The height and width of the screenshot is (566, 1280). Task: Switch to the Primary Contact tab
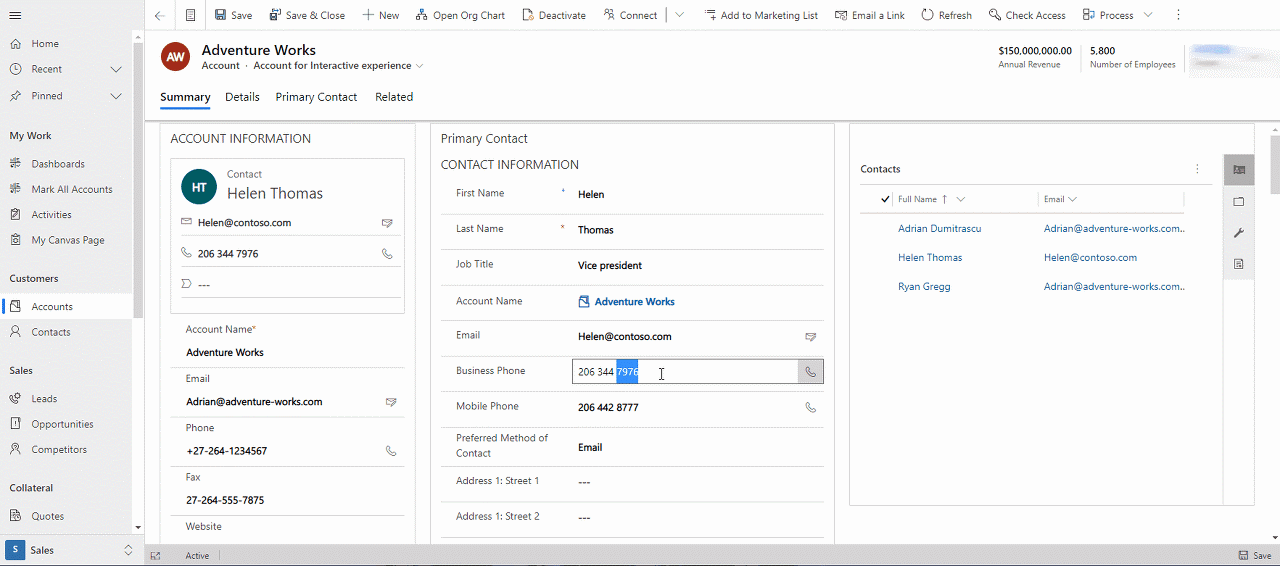[316, 97]
